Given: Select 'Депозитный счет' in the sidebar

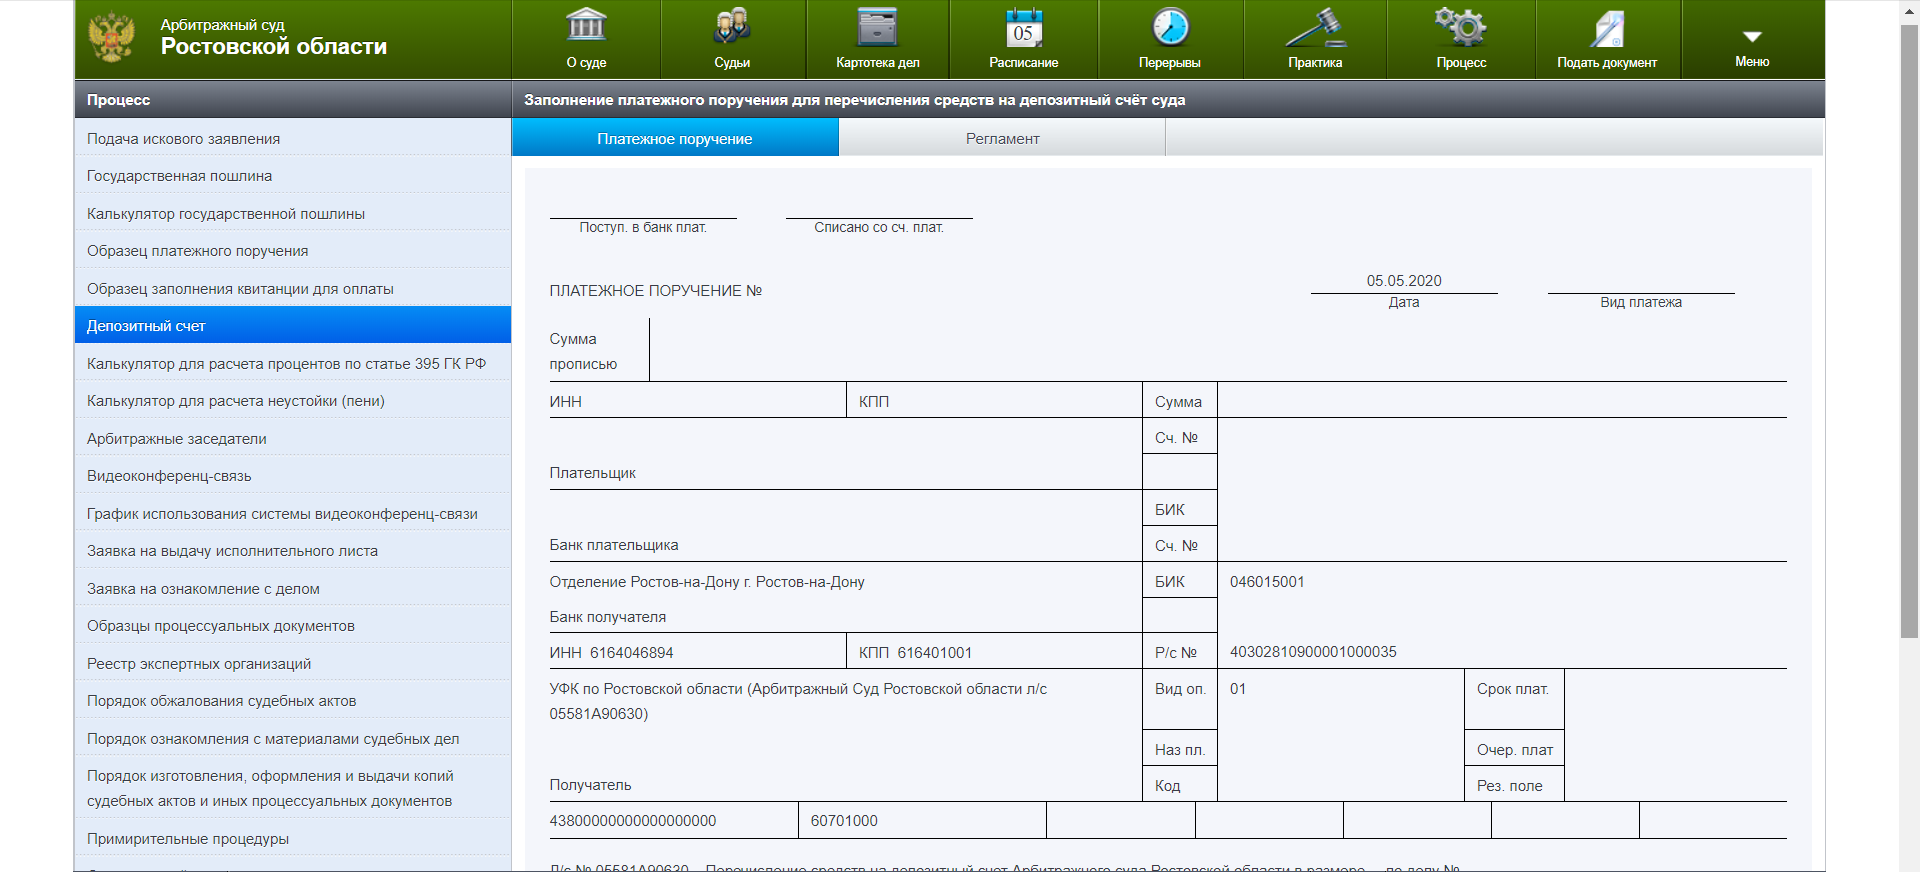Looking at the screenshot, I should tap(146, 326).
